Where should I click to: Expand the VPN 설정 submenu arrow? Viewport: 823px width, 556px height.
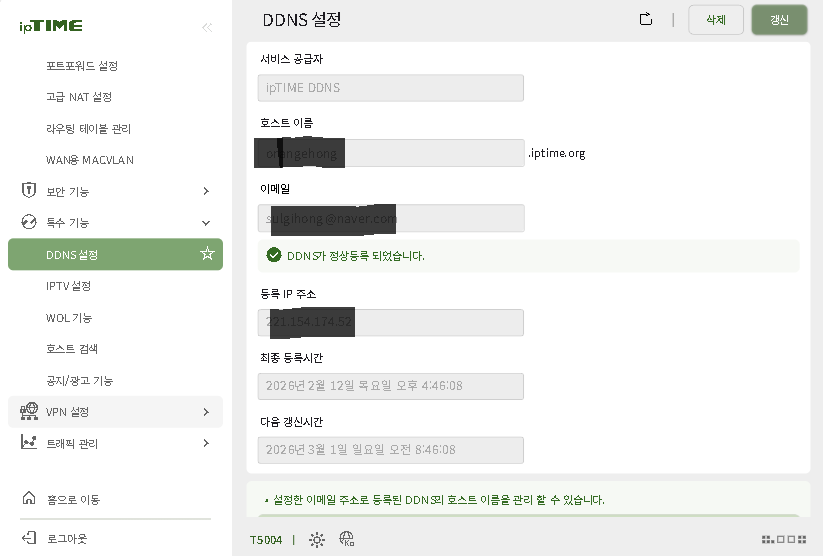coord(206,411)
